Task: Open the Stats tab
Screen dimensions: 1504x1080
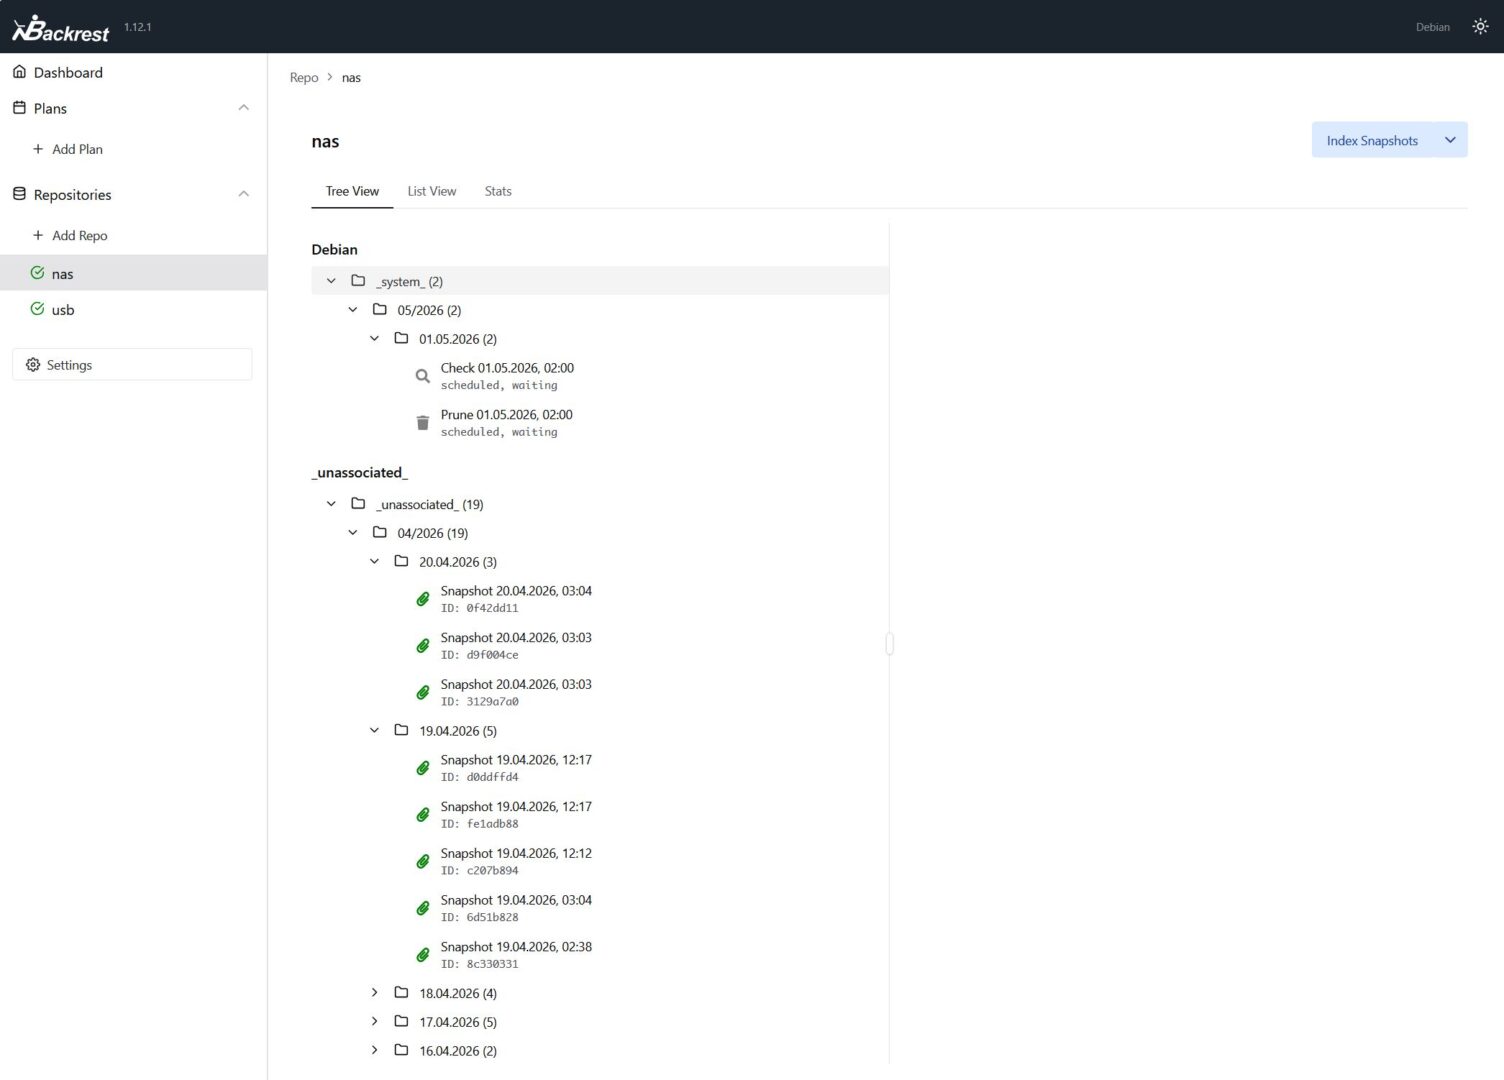Action: (498, 191)
